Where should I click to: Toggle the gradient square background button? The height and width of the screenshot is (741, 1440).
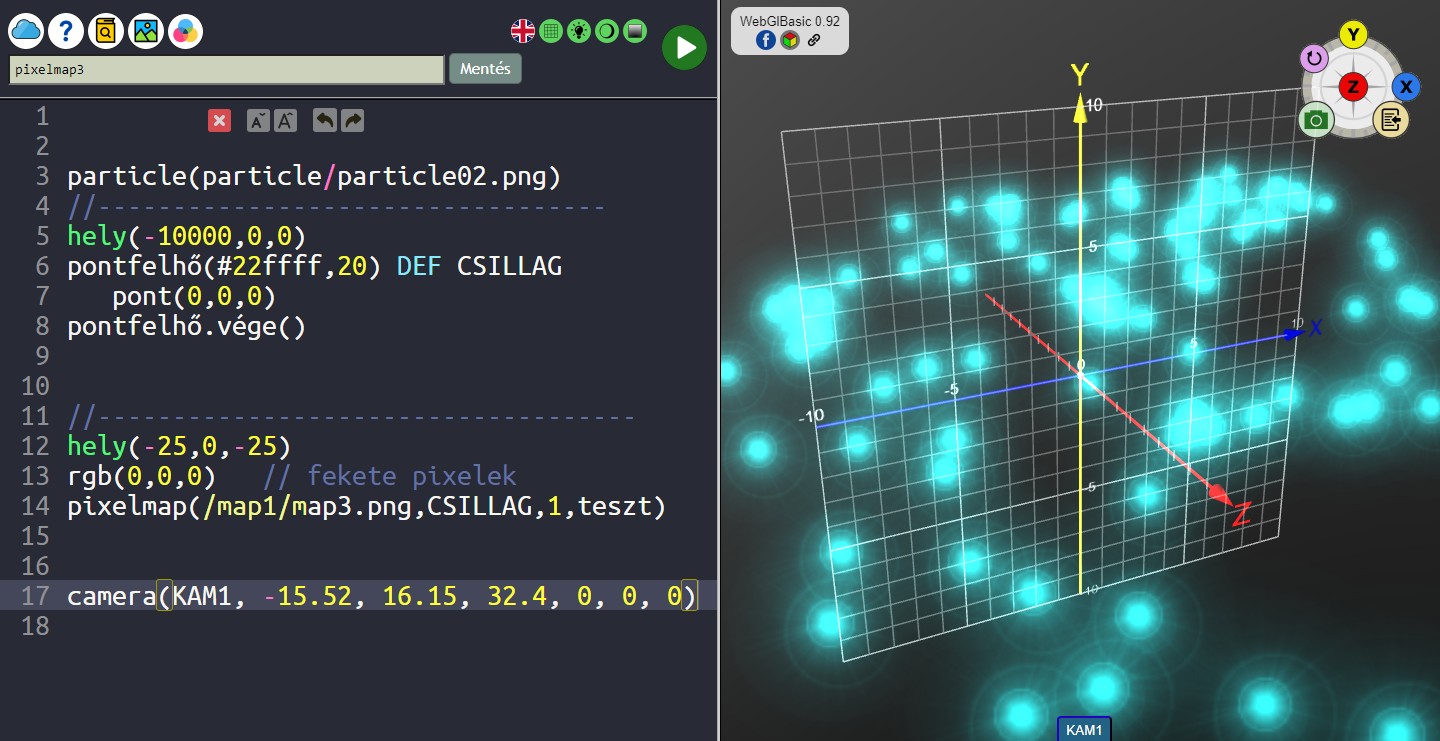(x=634, y=31)
